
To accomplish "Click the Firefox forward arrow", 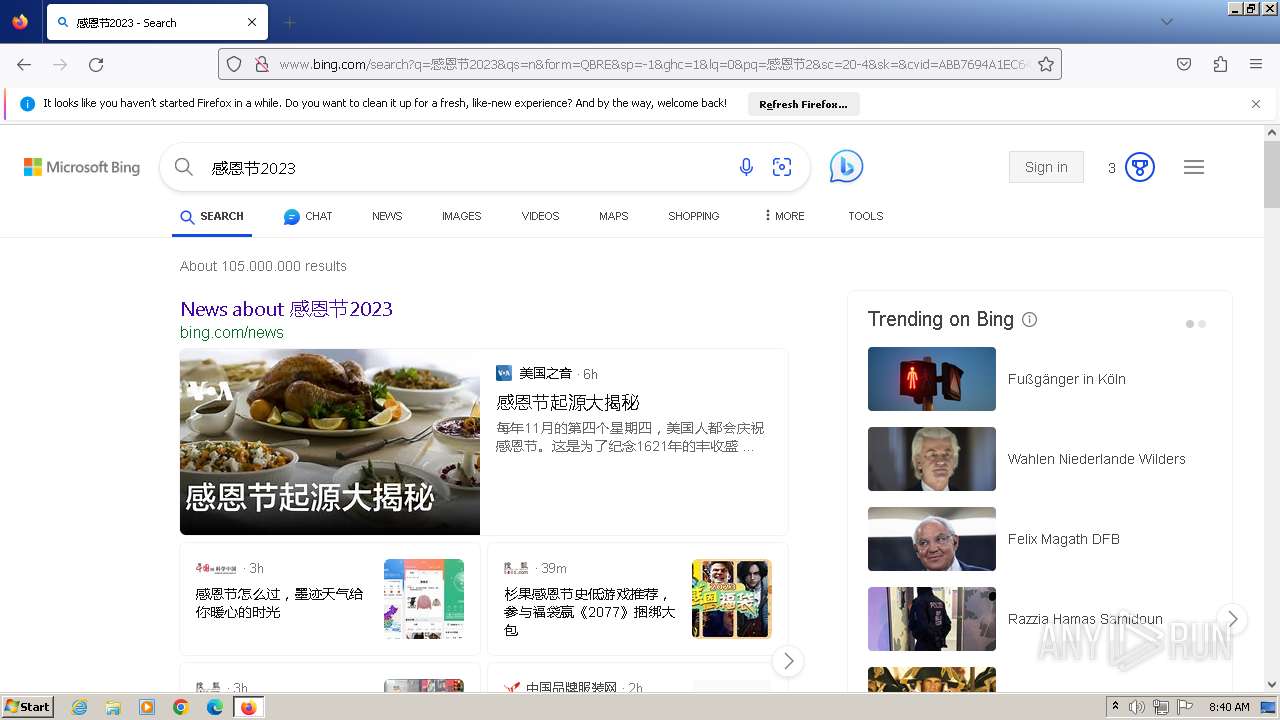I will coord(60,64).
